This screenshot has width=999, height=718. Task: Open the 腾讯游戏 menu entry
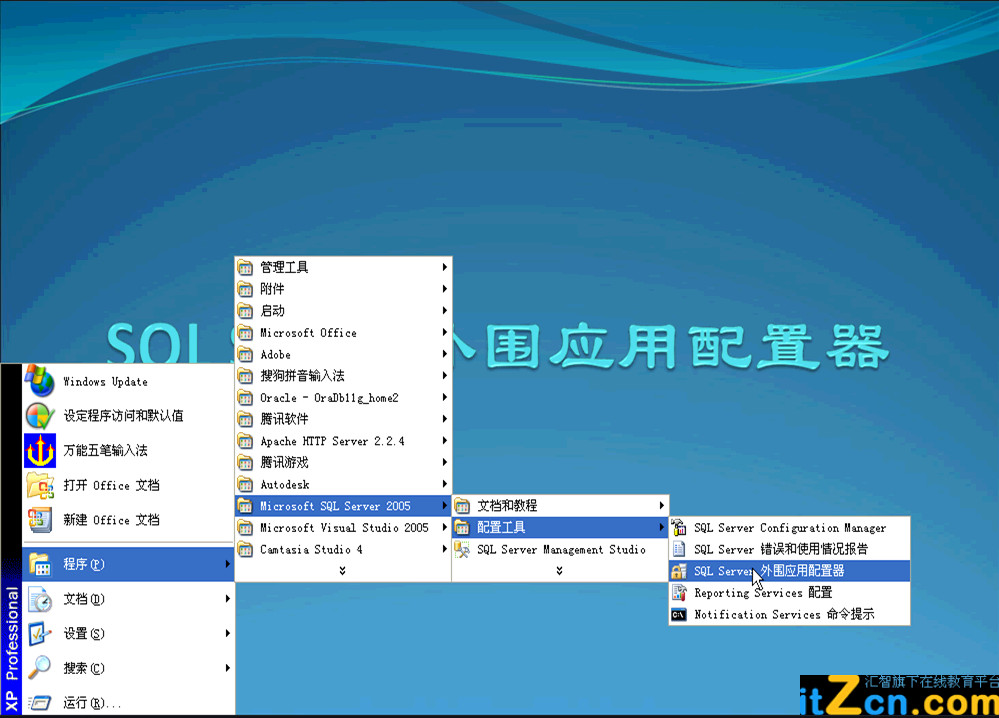[343, 463]
